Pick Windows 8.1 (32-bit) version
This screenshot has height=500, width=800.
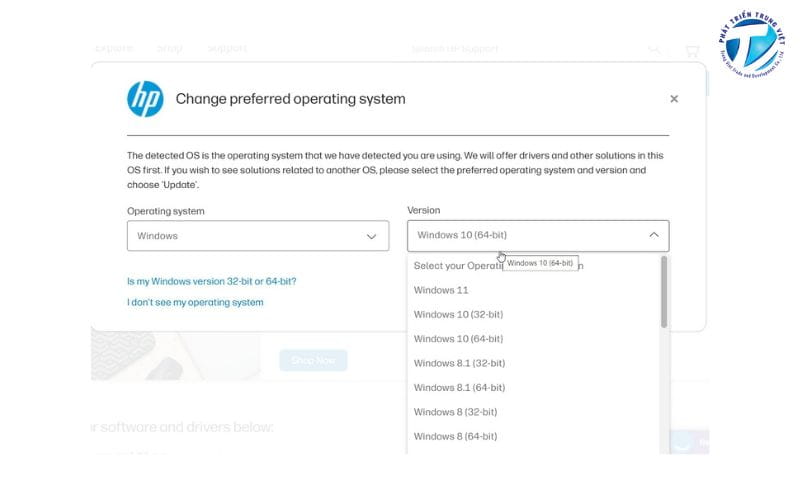(459, 363)
